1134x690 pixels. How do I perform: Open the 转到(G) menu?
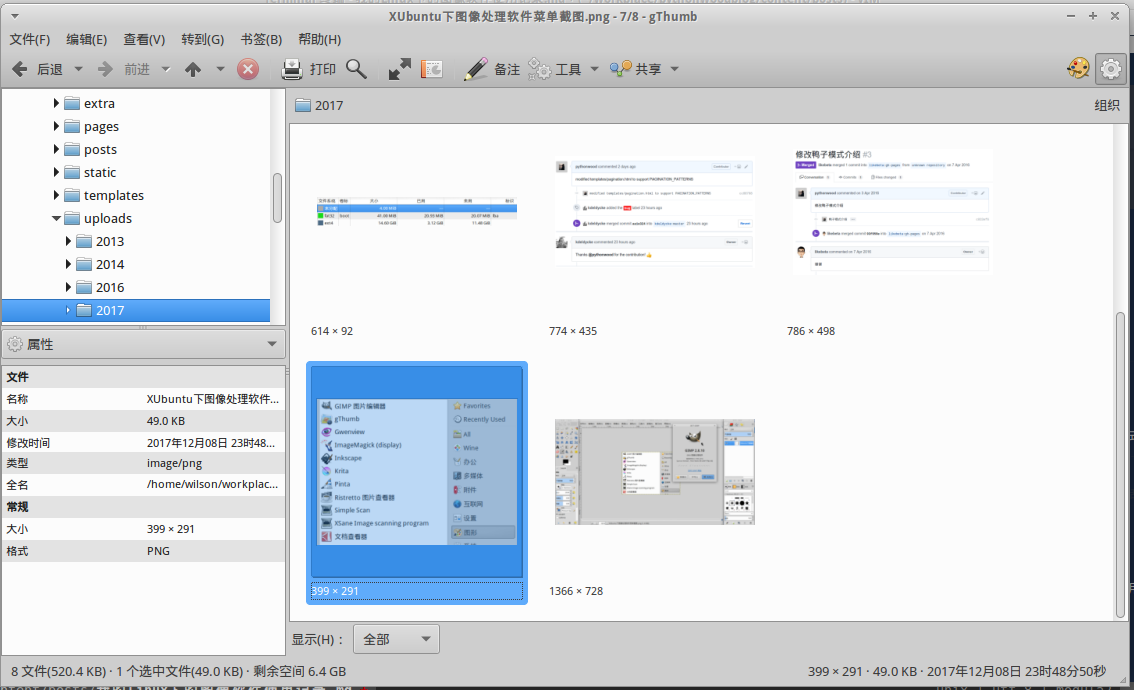(x=202, y=39)
